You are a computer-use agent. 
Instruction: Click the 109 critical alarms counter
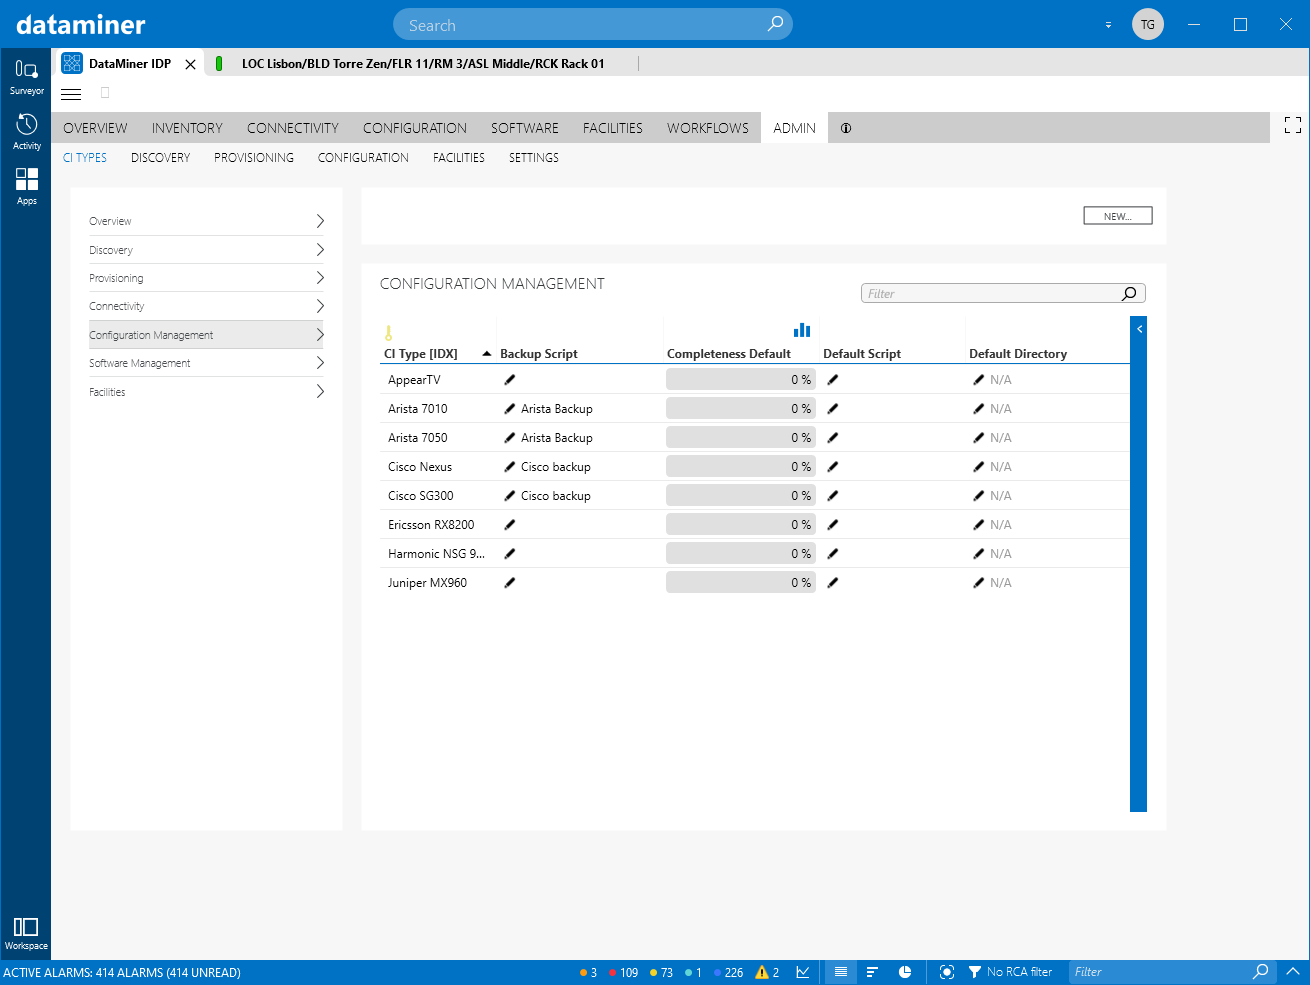pyautogui.click(x=623, y=972)
